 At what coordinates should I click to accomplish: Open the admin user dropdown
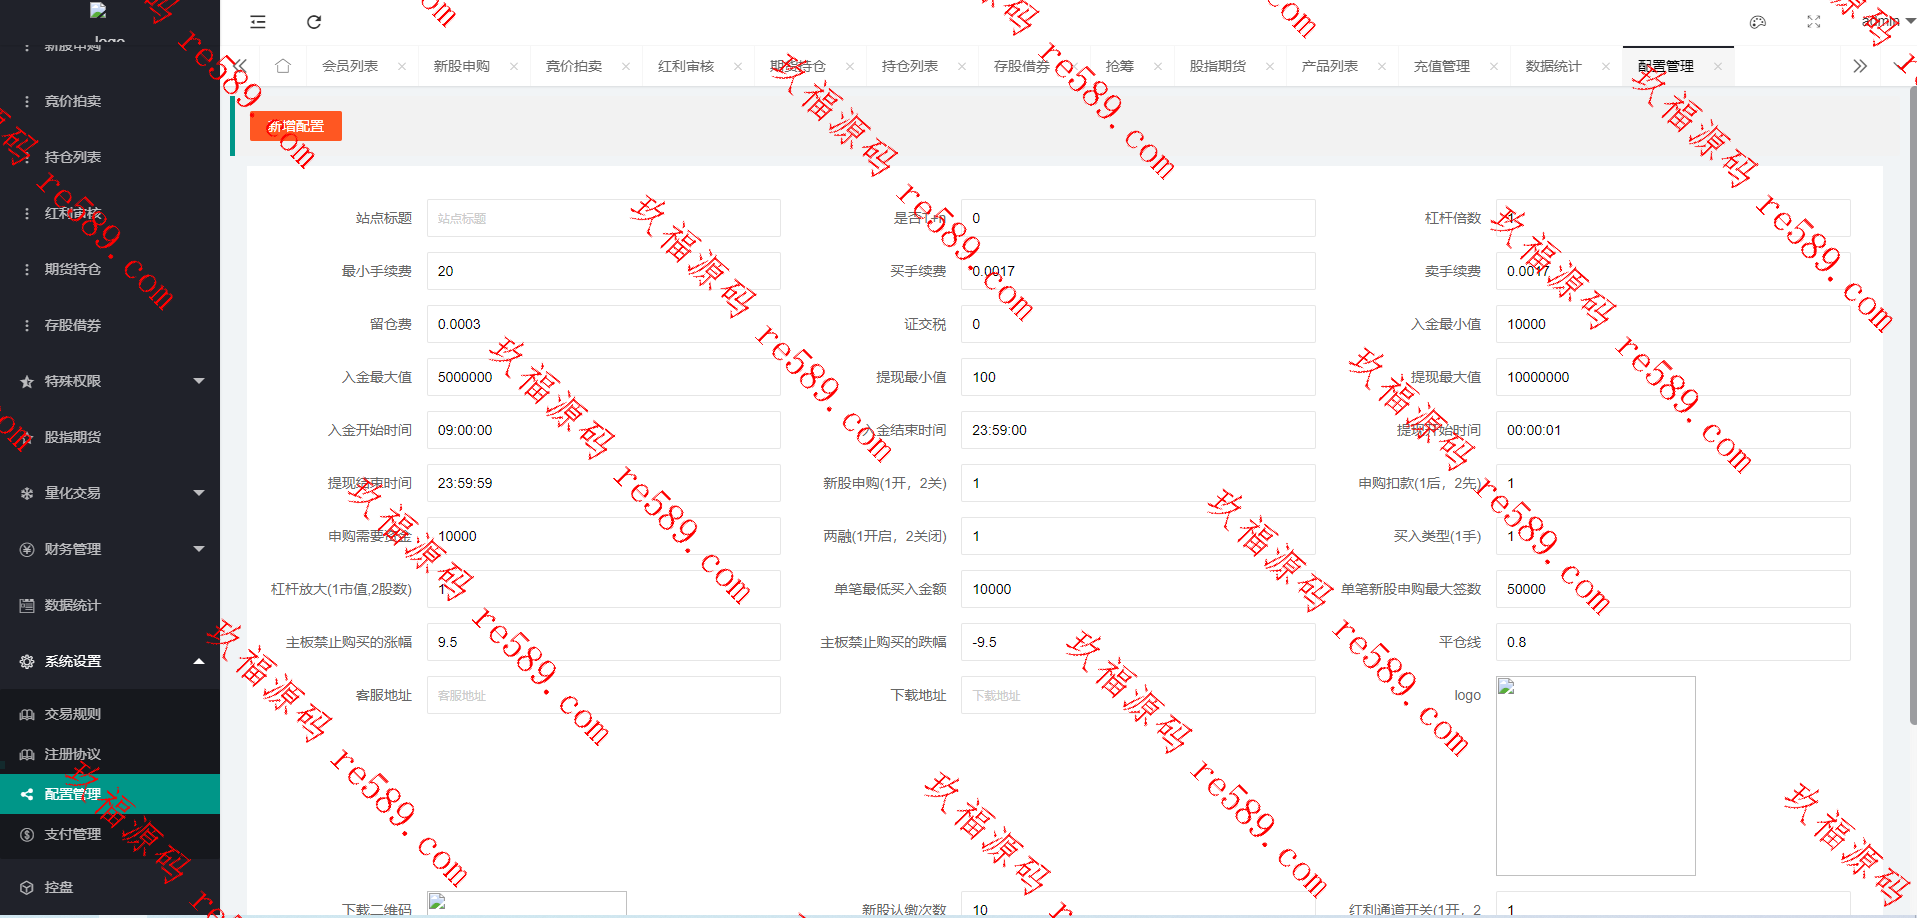[x=1888, y=21]
